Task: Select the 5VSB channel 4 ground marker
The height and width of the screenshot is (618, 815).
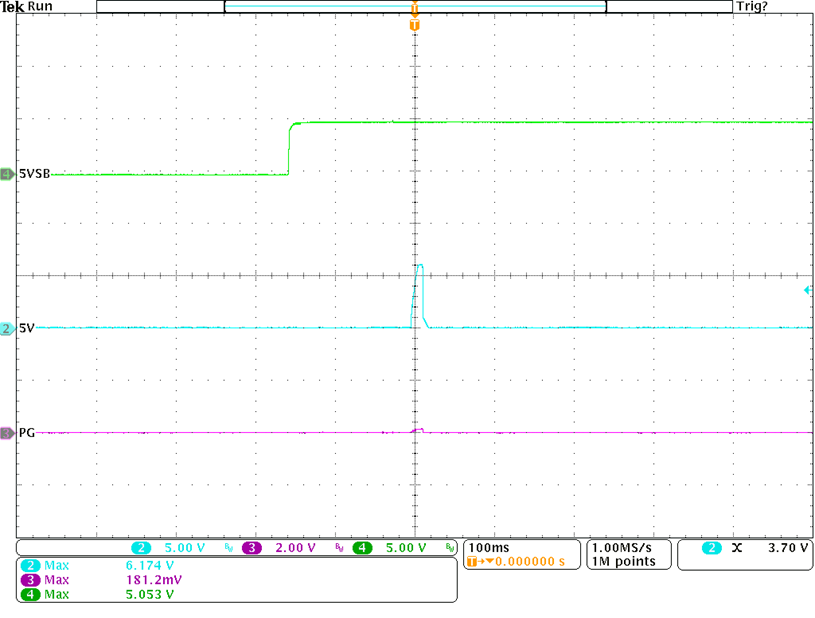Action: (x=8, y=174)
